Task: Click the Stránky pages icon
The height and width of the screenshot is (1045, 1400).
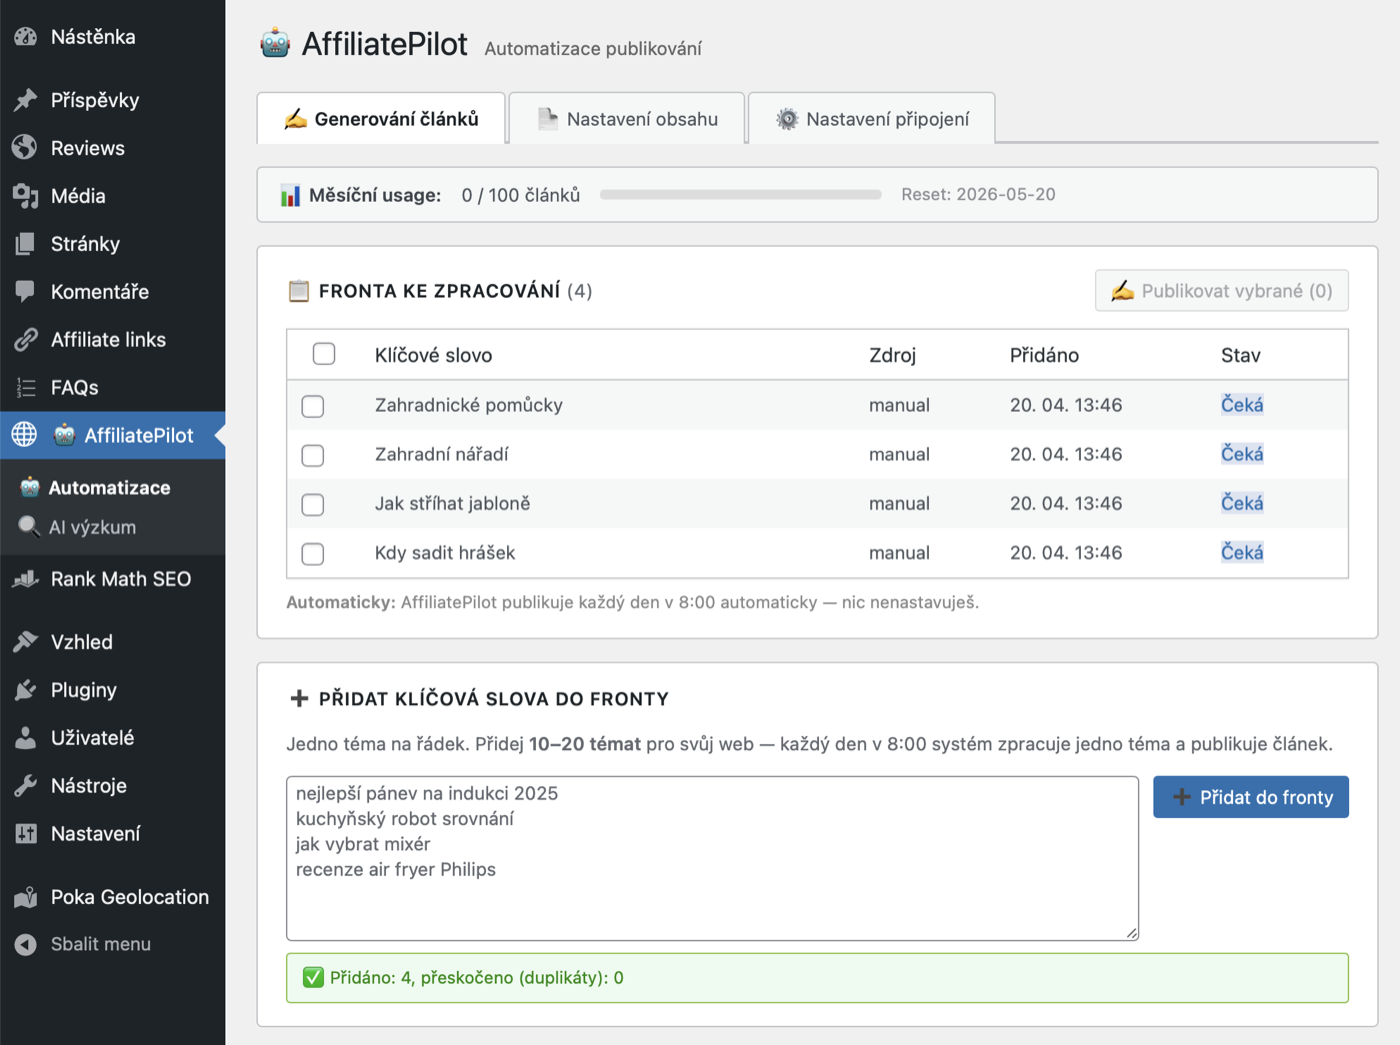Action: tap(26, 244)
